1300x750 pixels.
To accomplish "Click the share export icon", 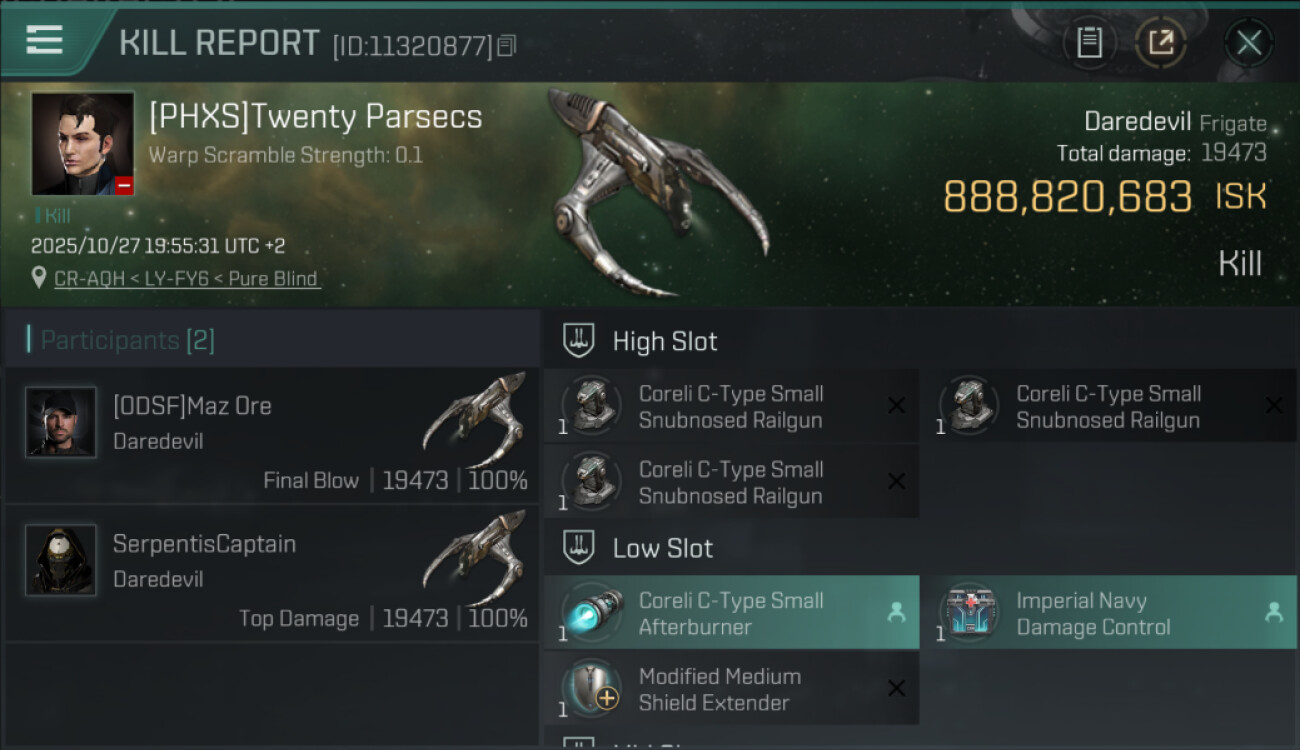I will [1161, 43].
